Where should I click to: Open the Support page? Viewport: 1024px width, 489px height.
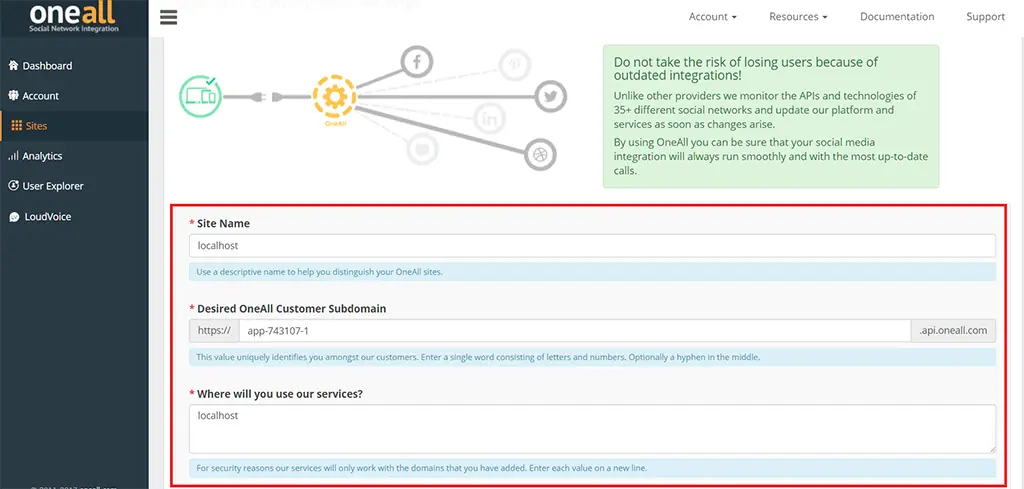tap(985, 16)
